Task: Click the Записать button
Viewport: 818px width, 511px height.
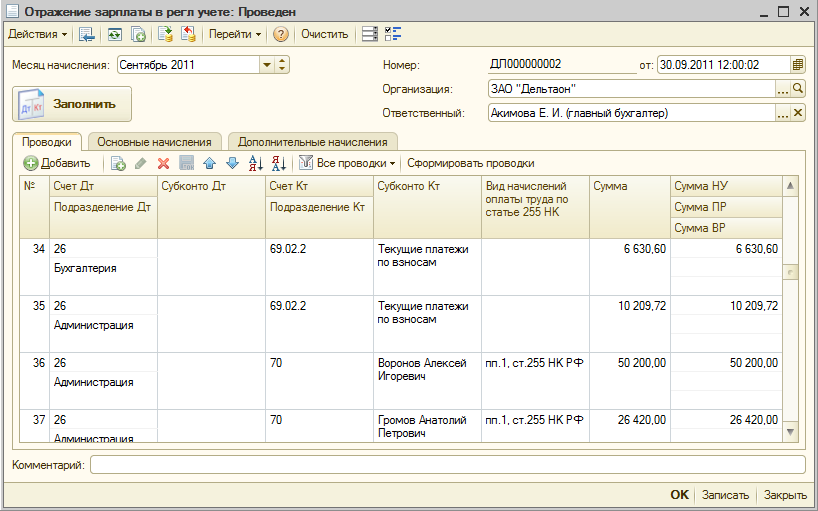Action: tap(725, 495)
